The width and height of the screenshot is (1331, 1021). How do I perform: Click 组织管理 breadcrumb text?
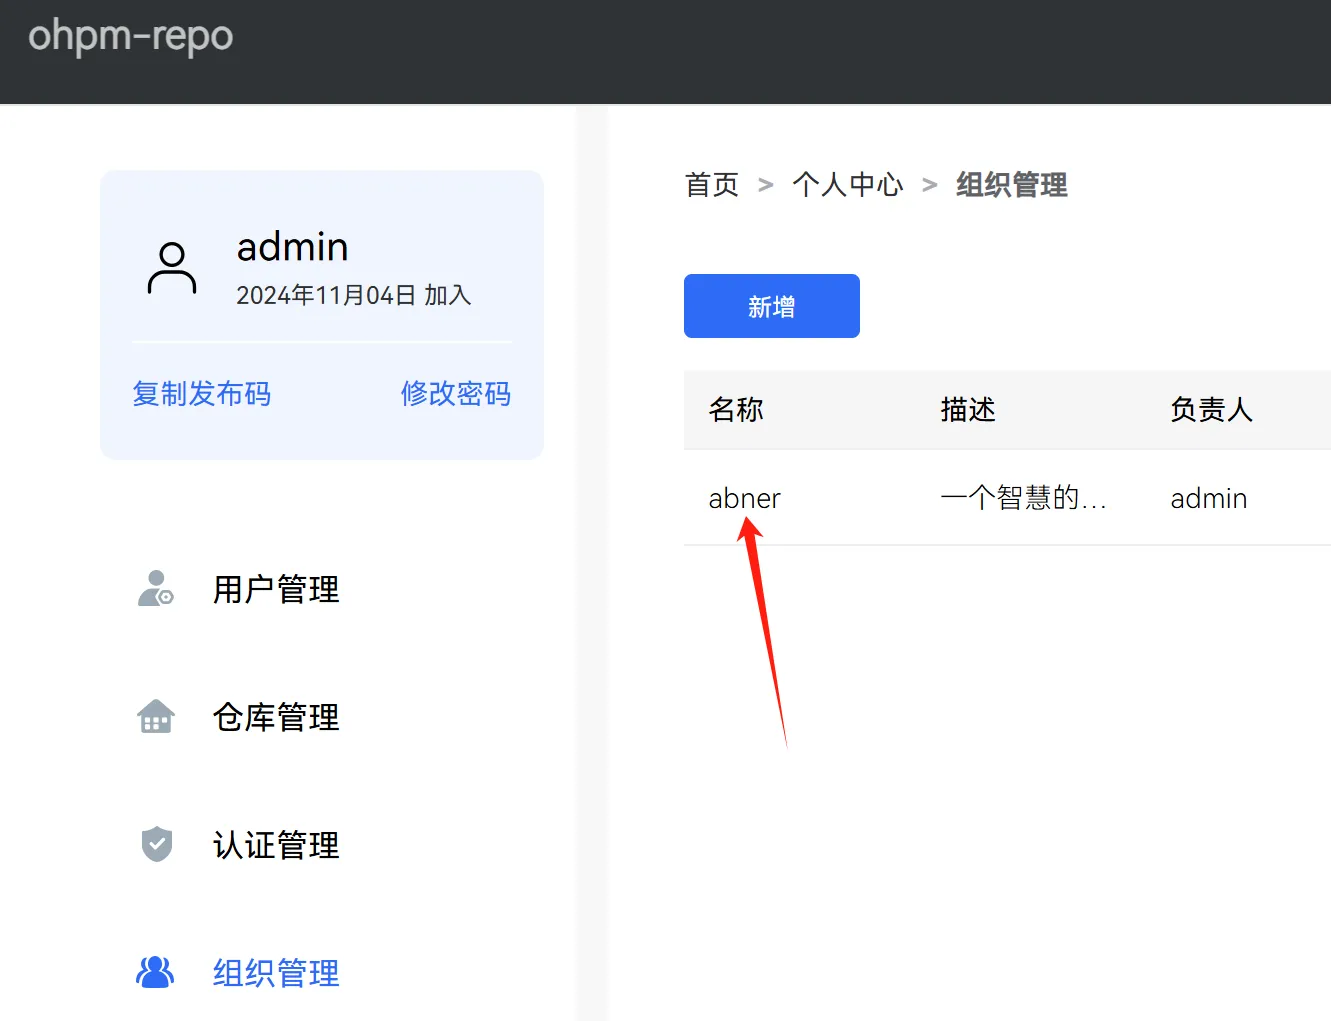point(1011,185)
